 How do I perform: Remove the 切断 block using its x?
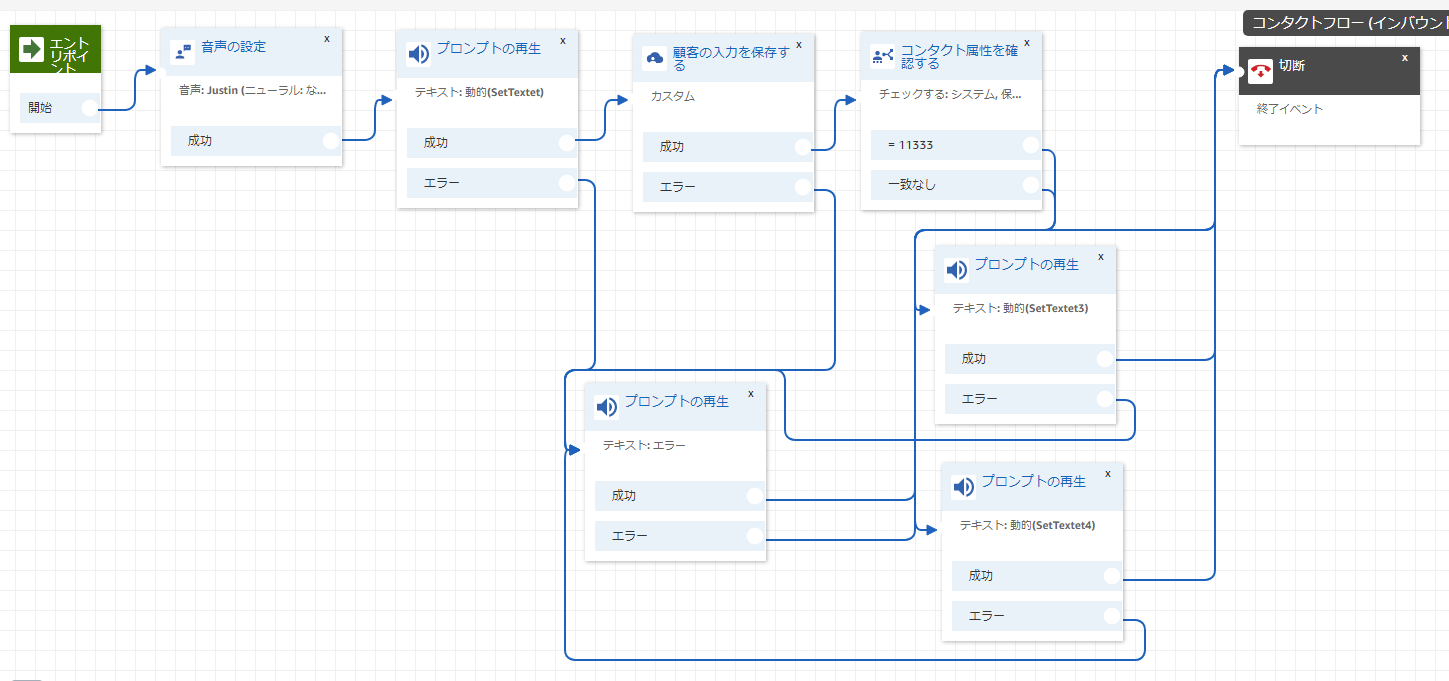[1404, 57]
